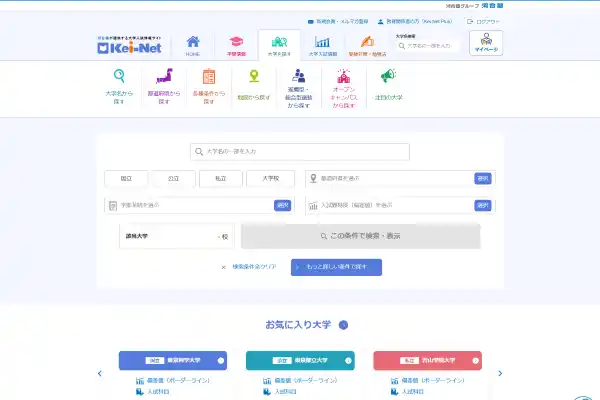The width and height of the screenshot is (600, 400).
Task: Open the academic field 選択 selector
Action: [x=282, y=205]
